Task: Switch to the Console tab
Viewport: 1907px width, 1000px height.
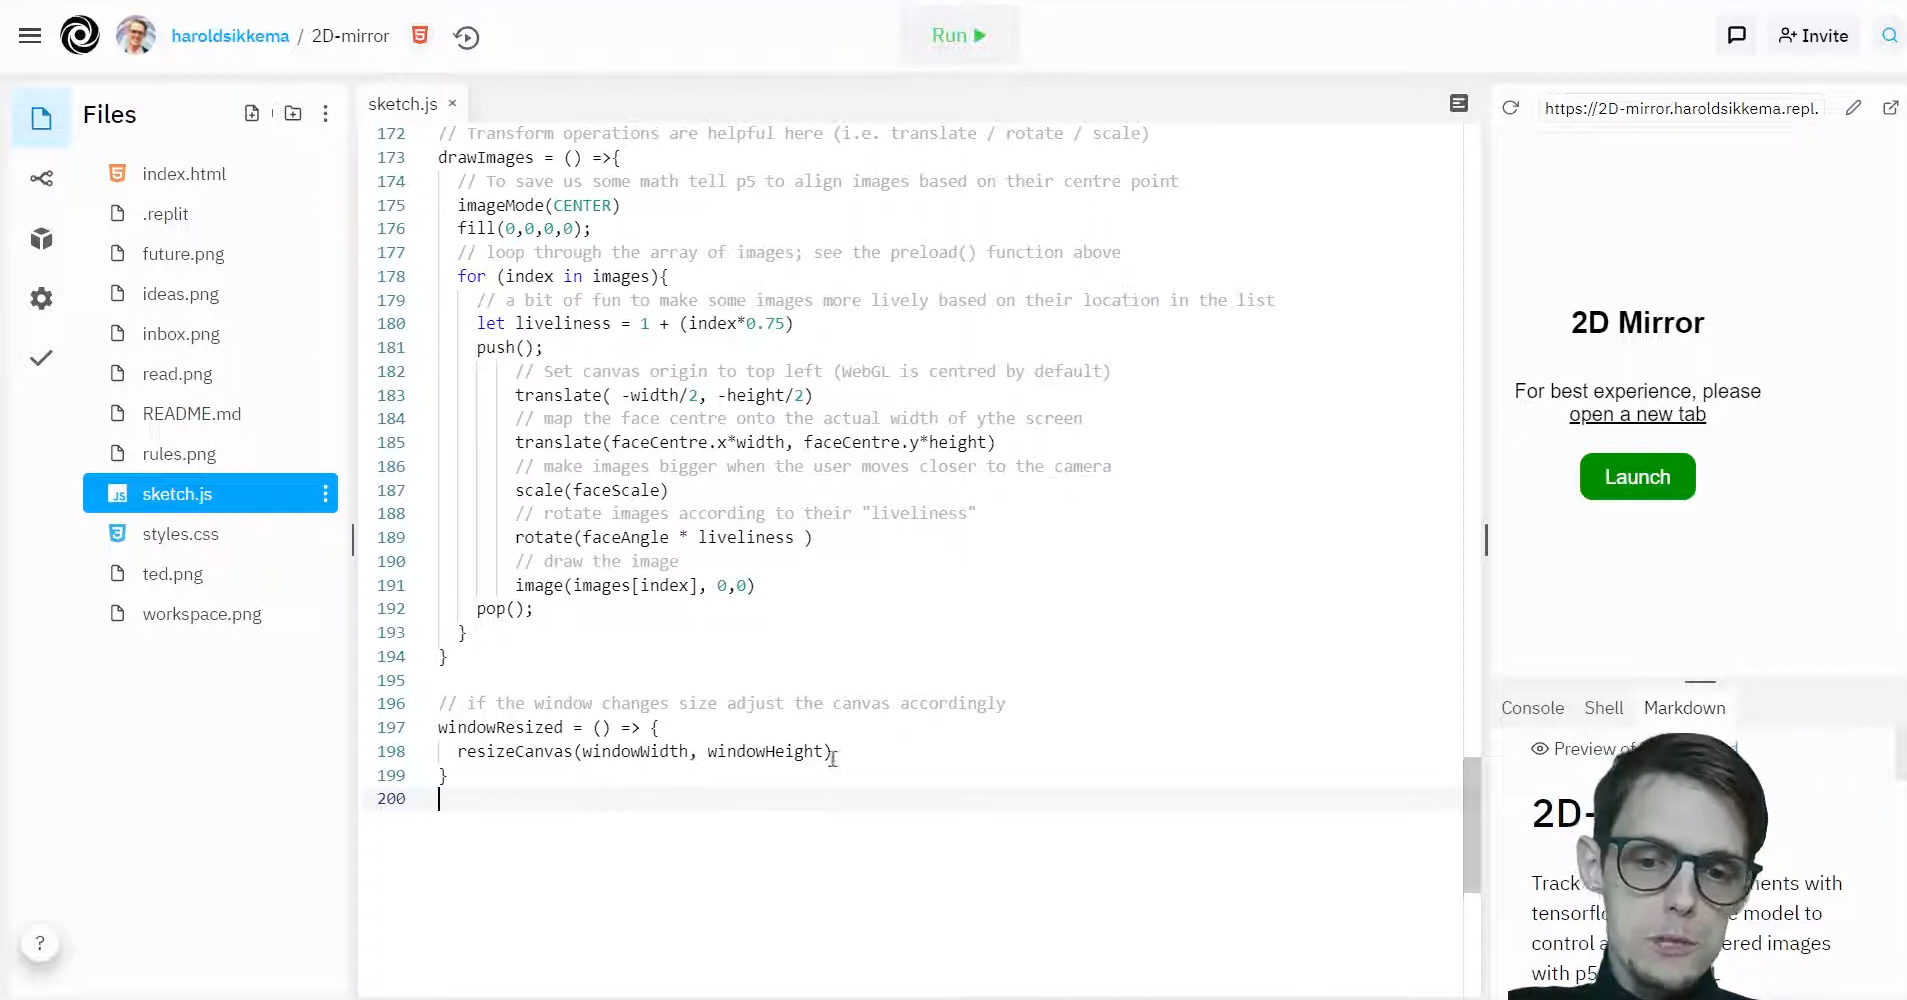Action: pyautogui.click(x=1532, y=708)
